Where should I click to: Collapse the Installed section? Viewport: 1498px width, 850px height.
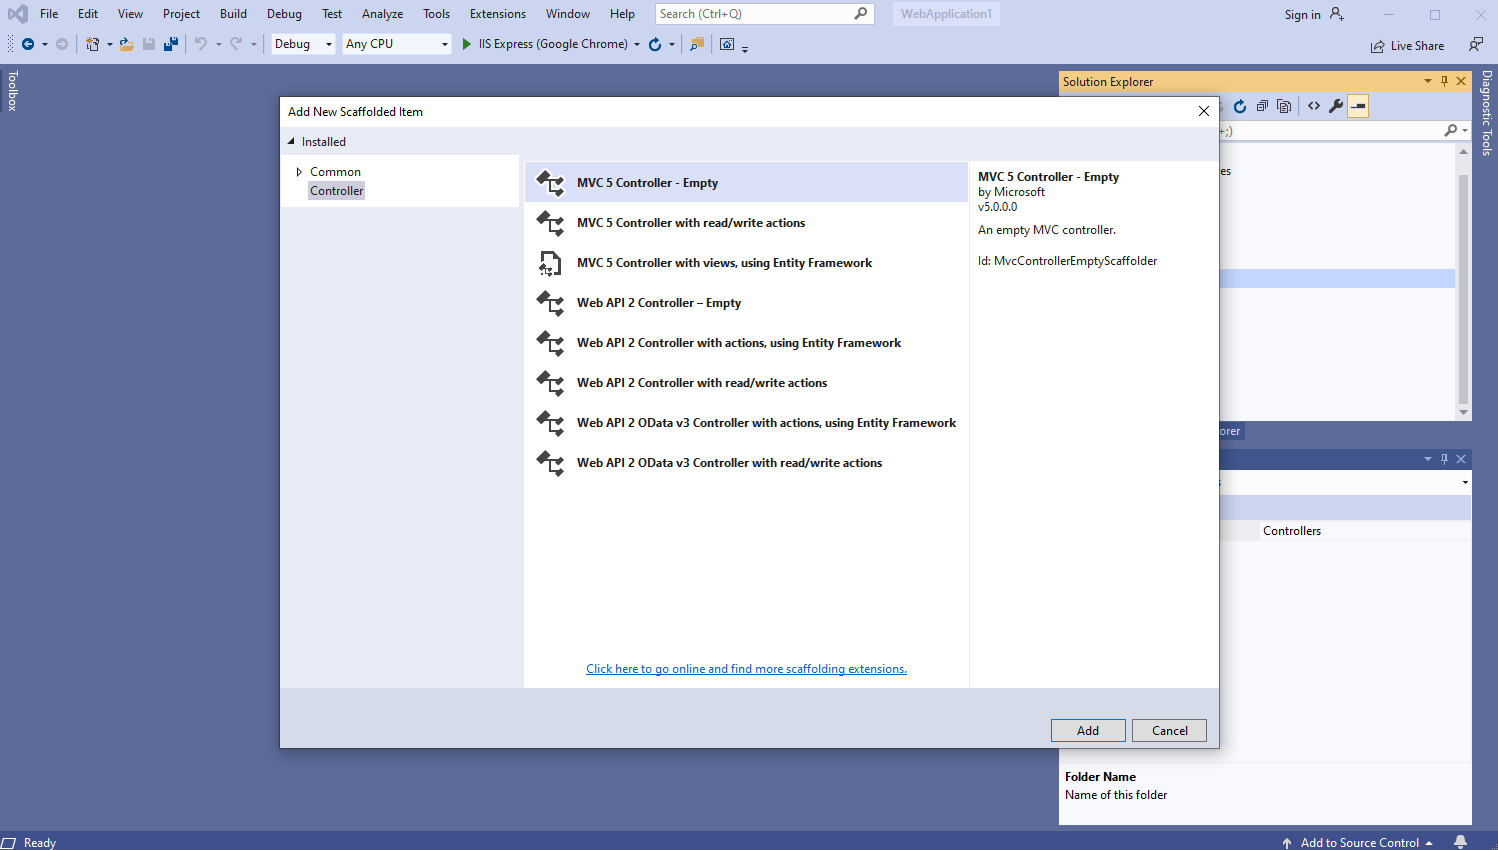click(x=292, y=142)
